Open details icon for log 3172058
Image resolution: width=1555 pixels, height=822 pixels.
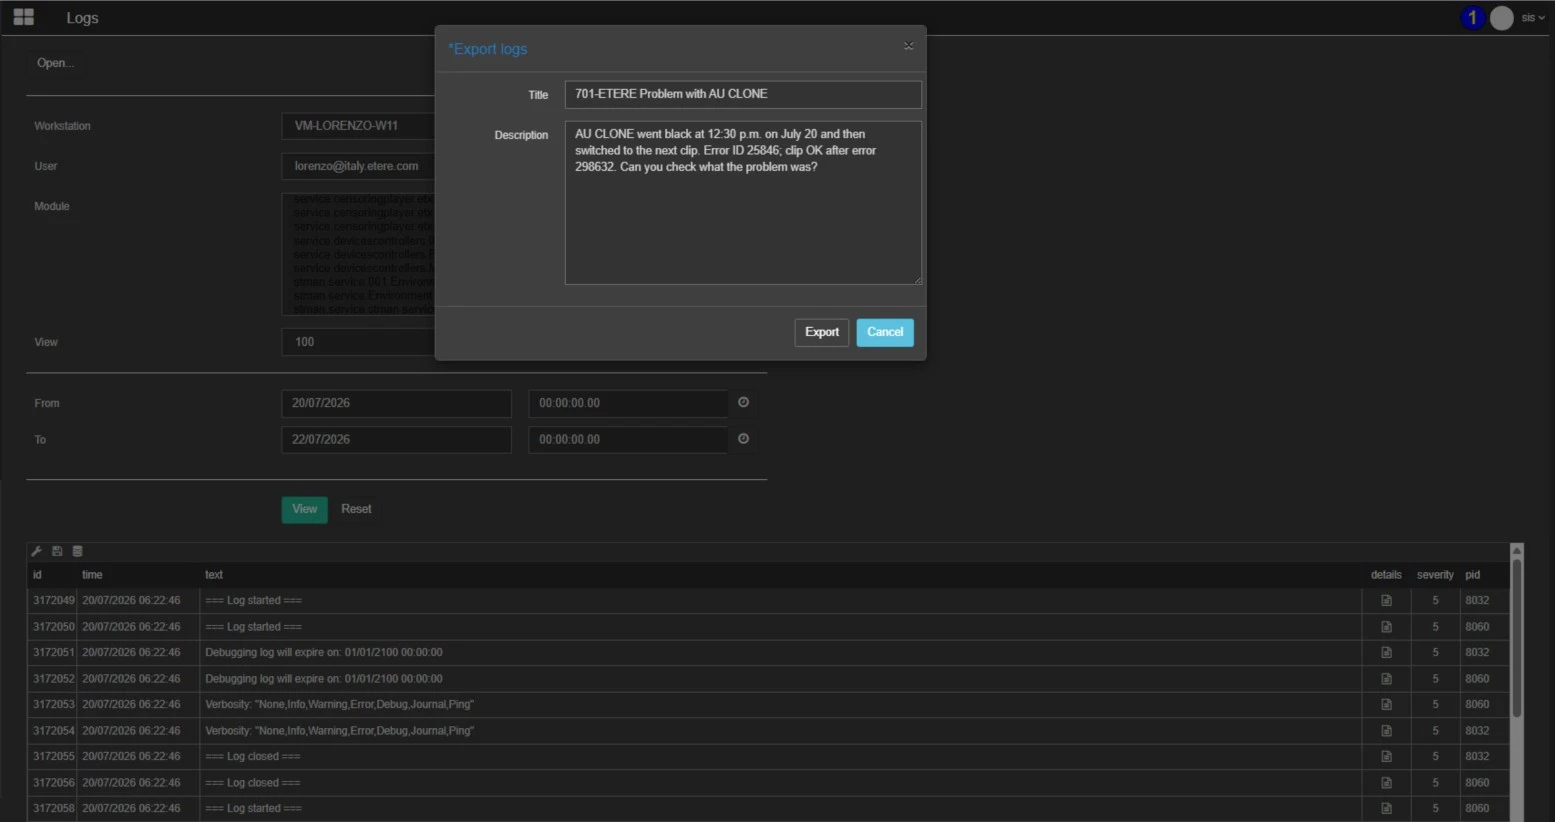point(1386,808)
